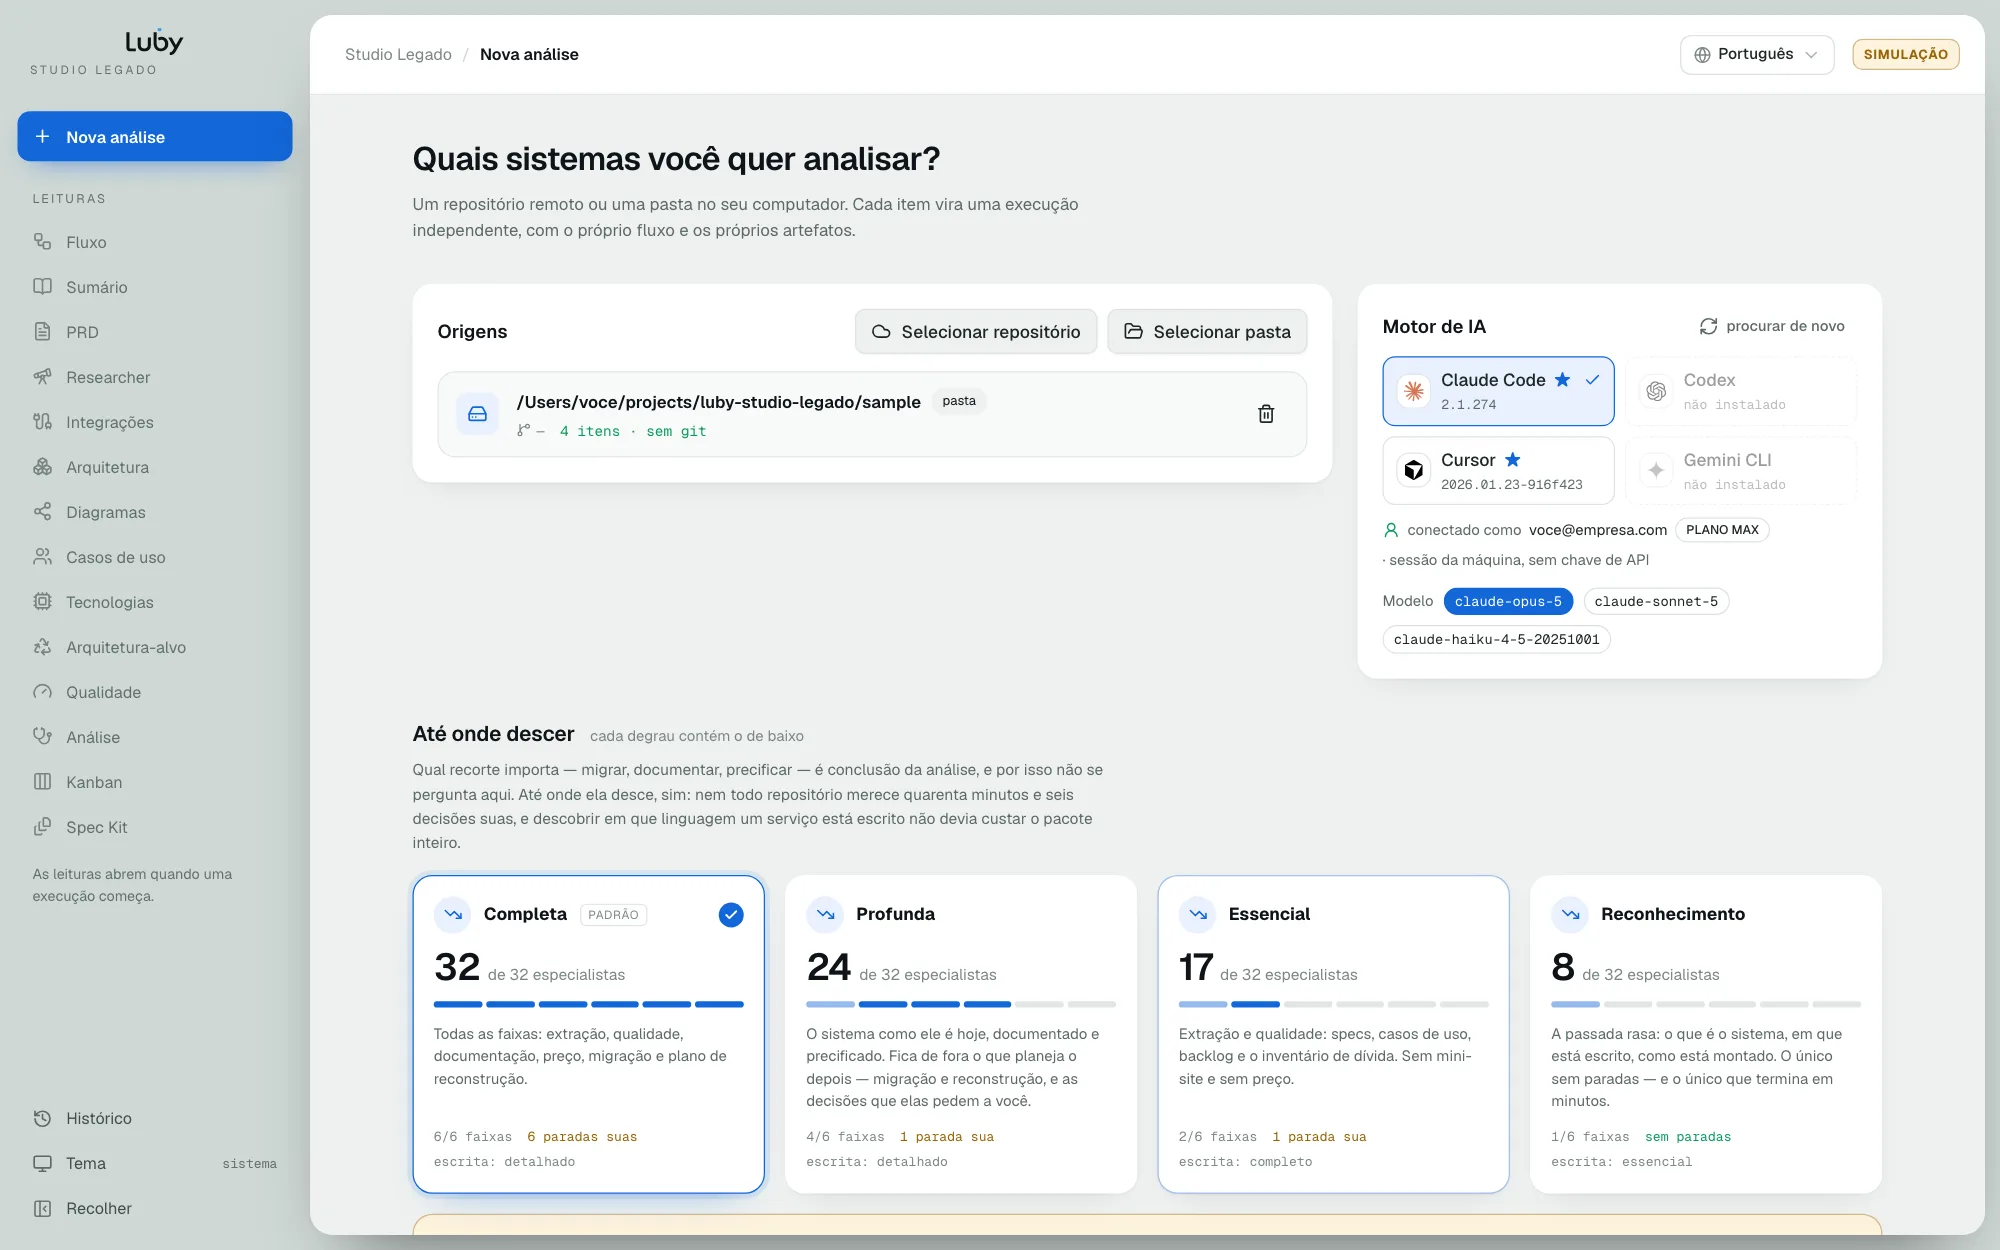Select the Completa depth card
Screen dimensions: 2000x1250
click(x=589, y=1034)
